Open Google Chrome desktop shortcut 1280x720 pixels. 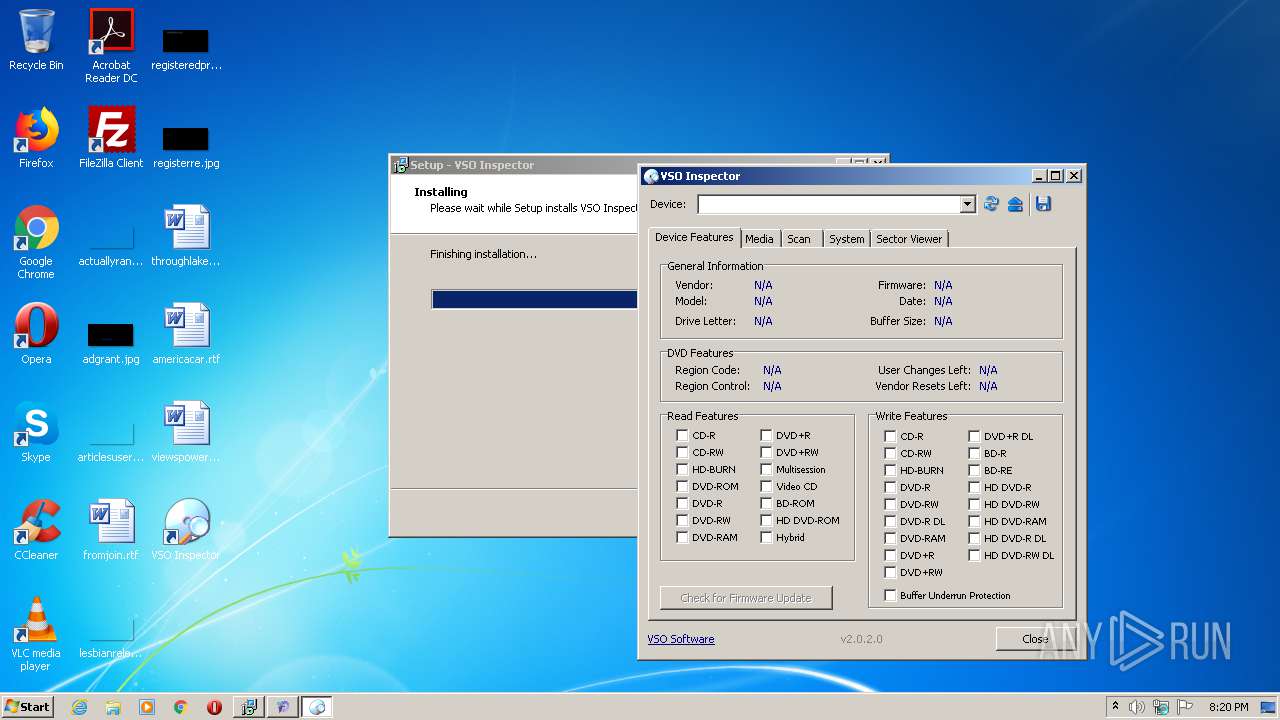[x=36, y=241]
